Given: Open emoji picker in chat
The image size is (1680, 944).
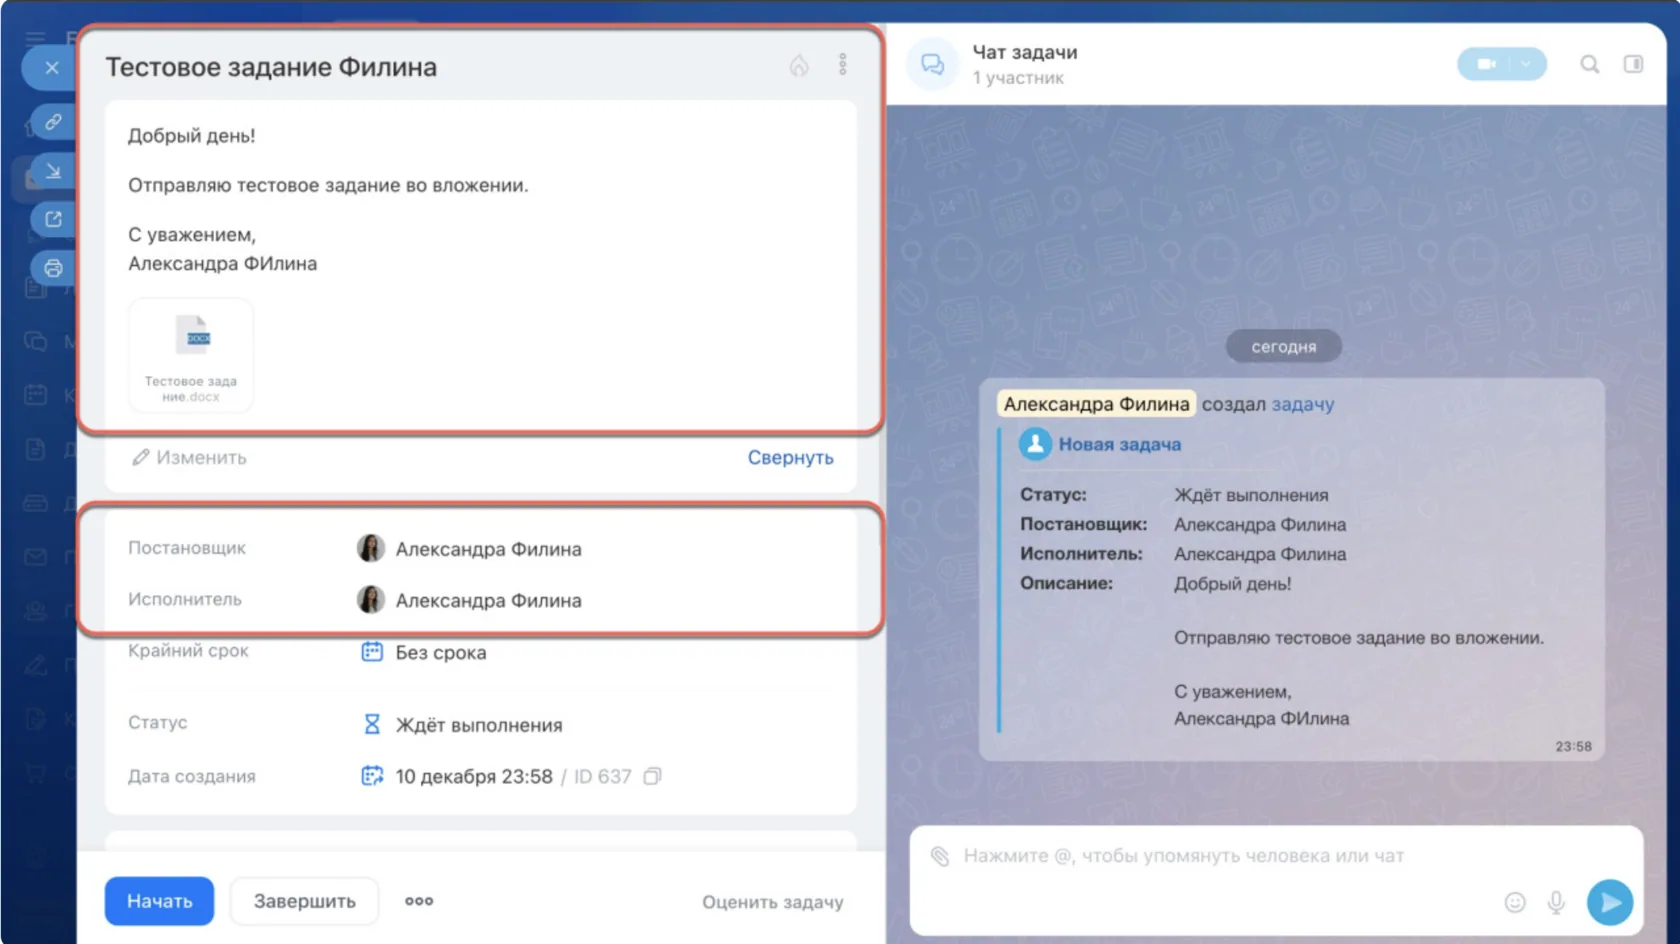Looking at the screenshot, I should click(1515, 902).
